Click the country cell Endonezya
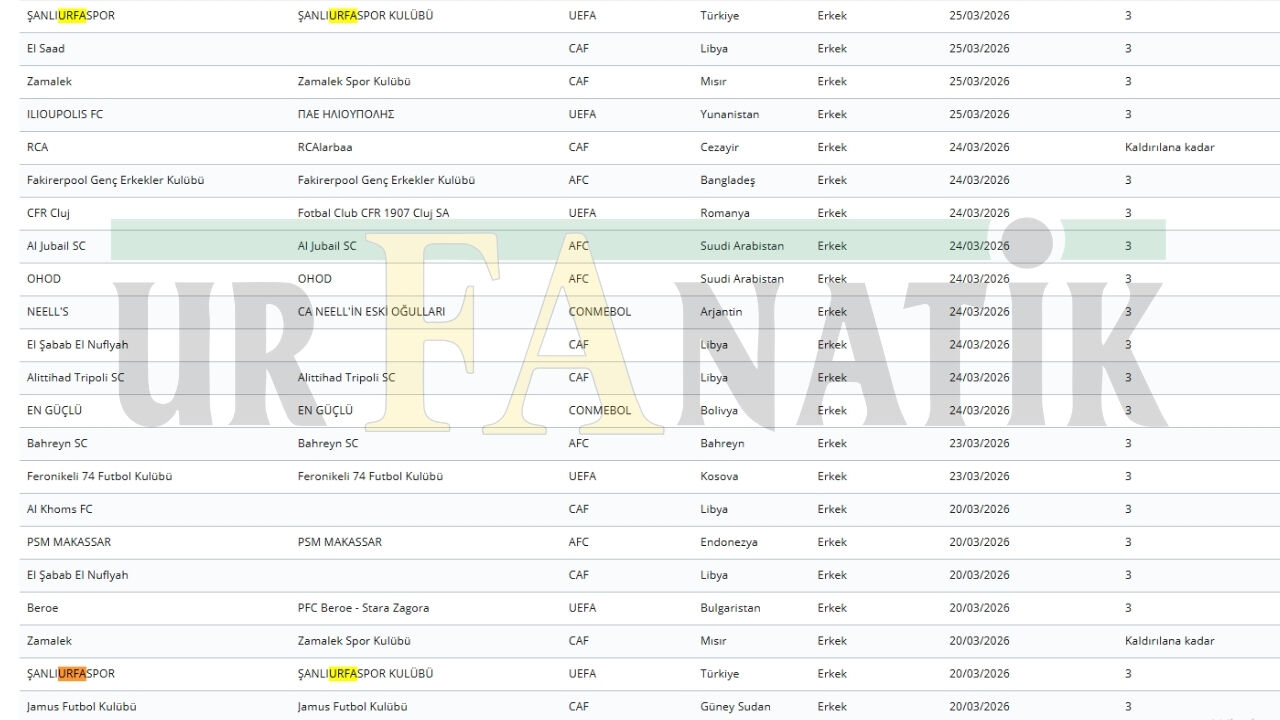Image resolution: width=1280 pixels, height=720 pixels. [x=729, y=542]
